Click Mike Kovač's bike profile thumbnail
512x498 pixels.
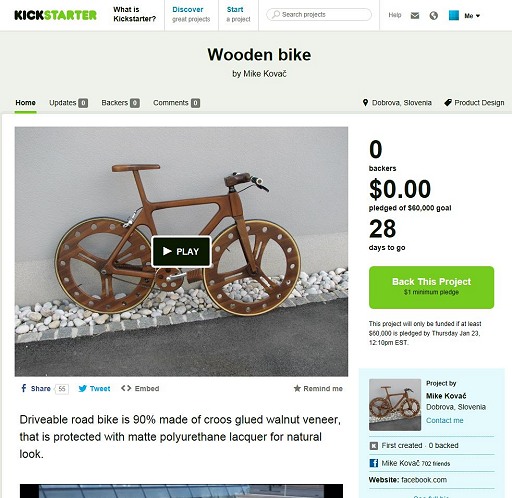[x=395, y=405]
